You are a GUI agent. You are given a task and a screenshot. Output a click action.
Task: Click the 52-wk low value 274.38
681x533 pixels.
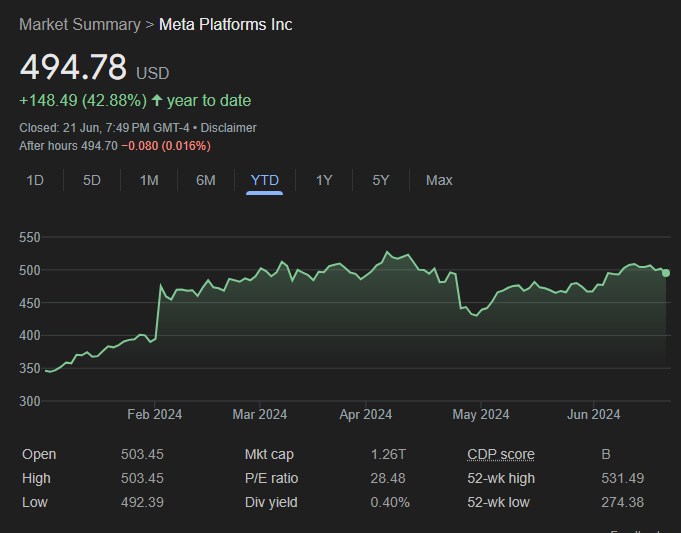pos(623,503)
